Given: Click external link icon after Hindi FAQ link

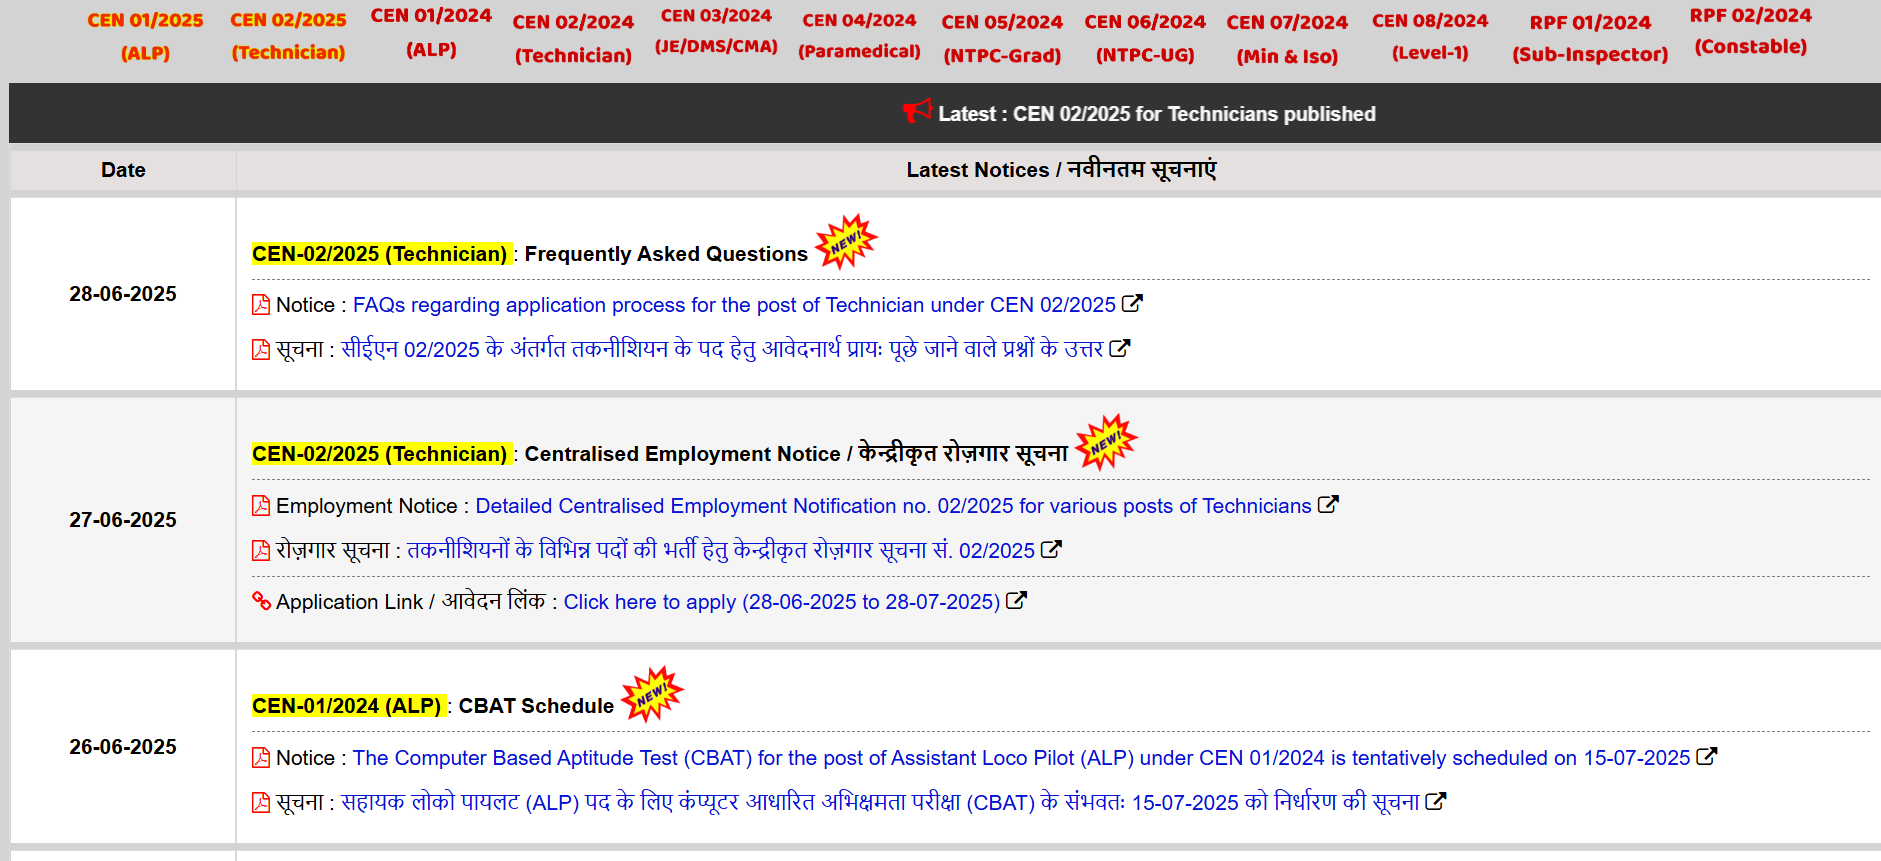Looking at the screenshot, I should click(x=1120, y=348).
